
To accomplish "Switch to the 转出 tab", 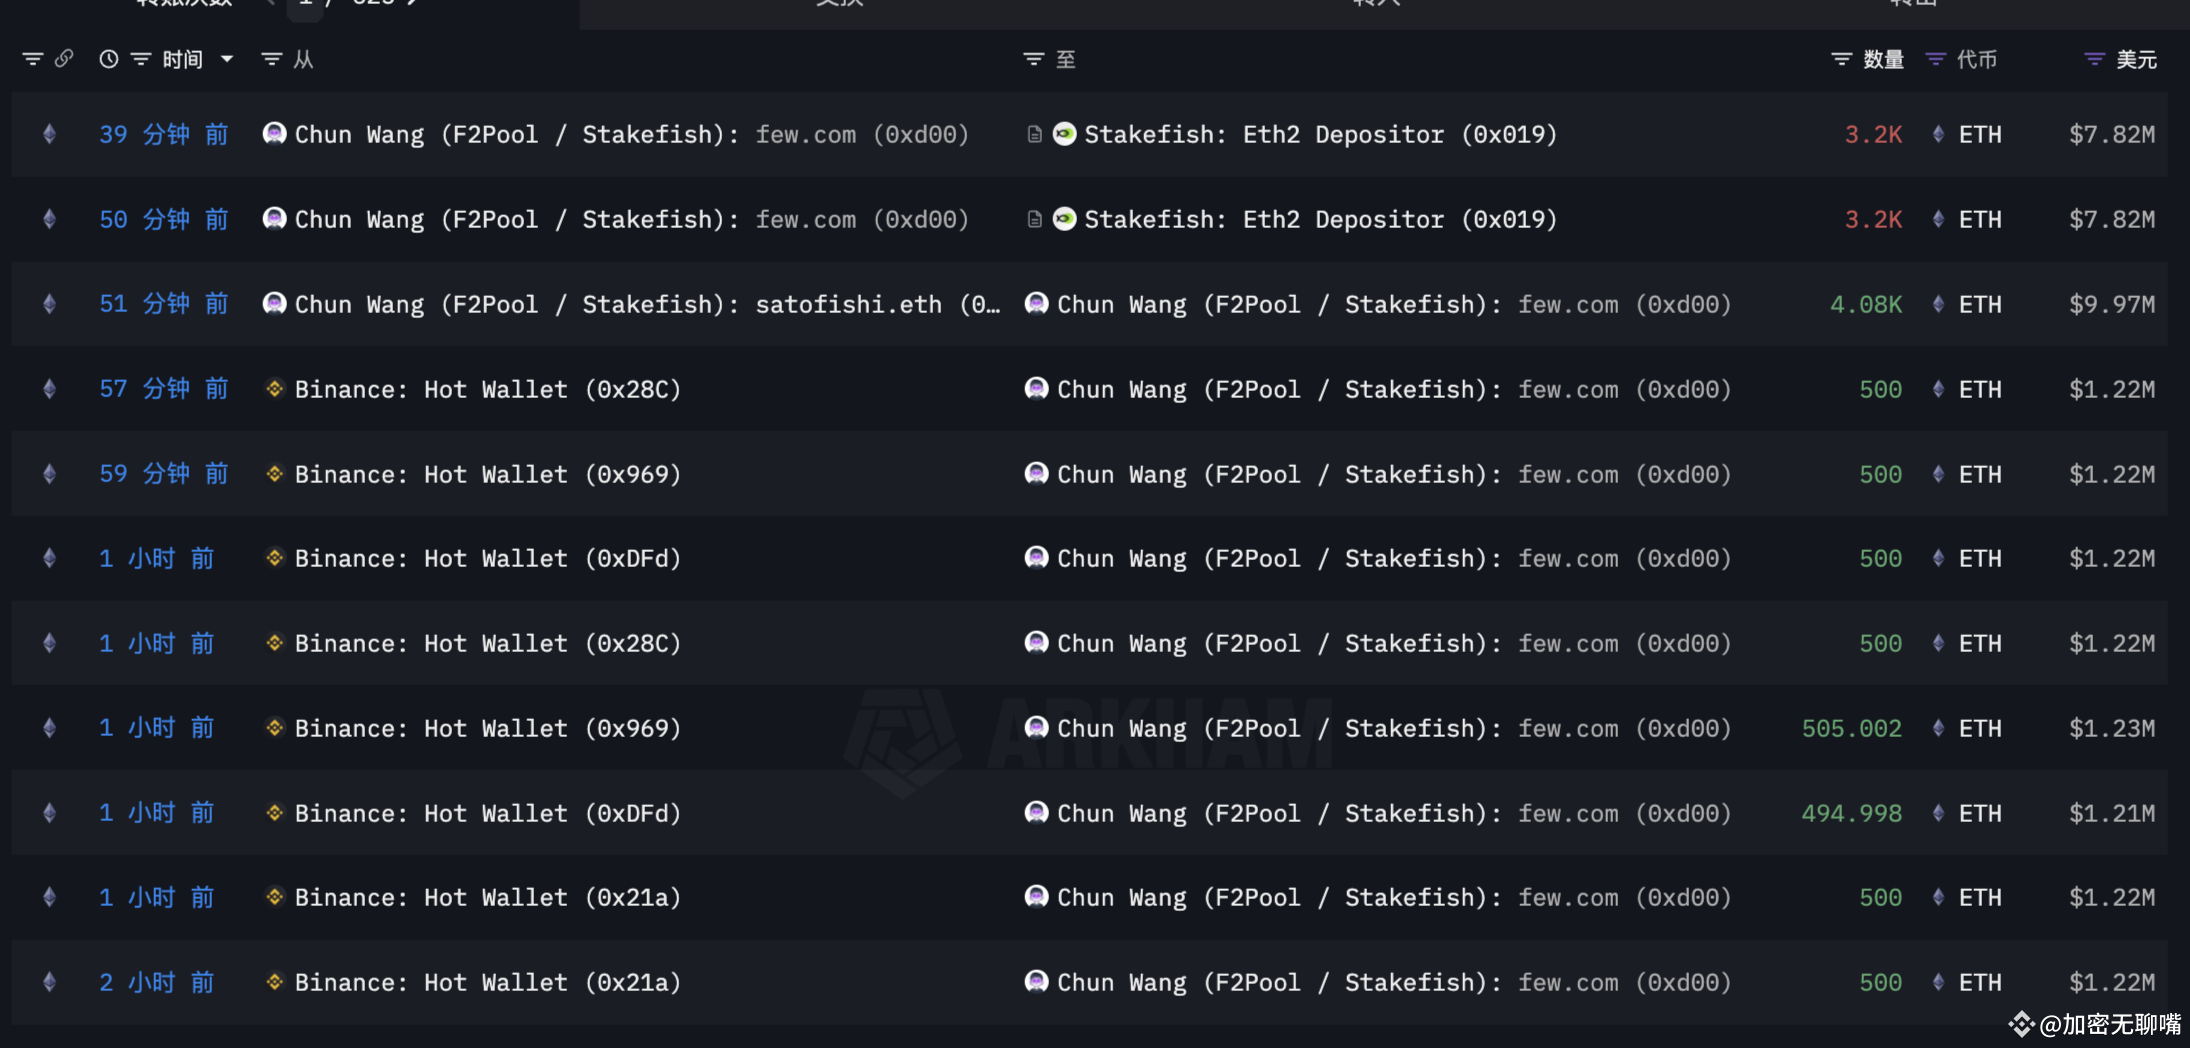I will coord(1914,5).
